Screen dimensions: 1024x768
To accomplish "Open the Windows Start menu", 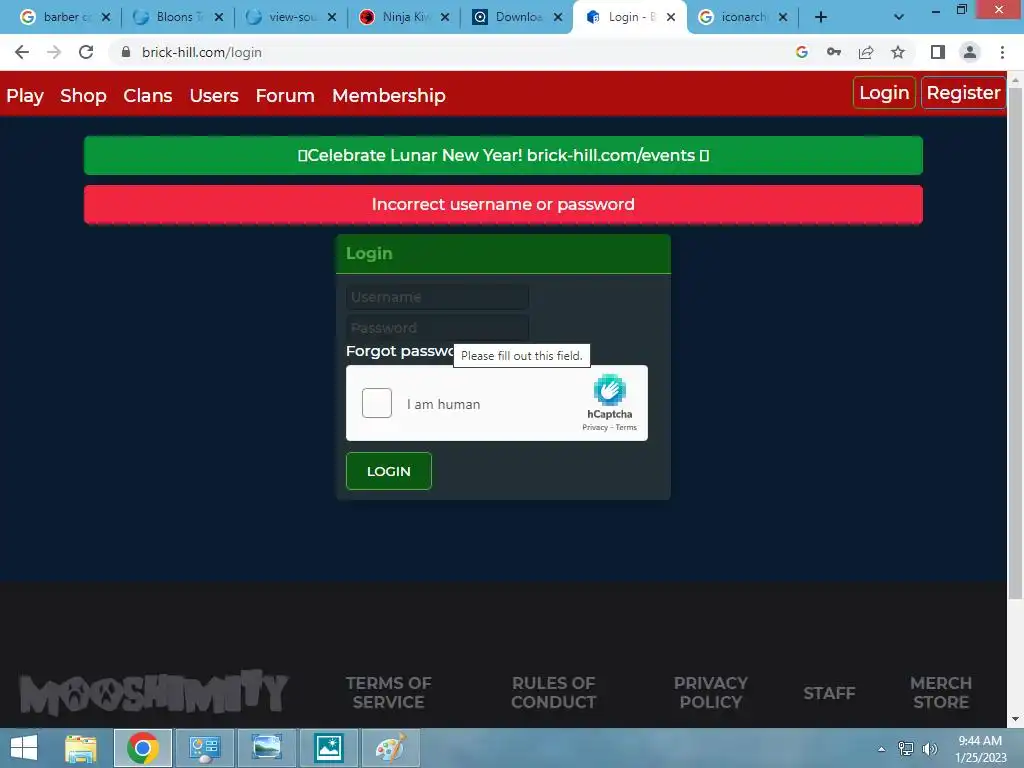I will coord(24,748).
